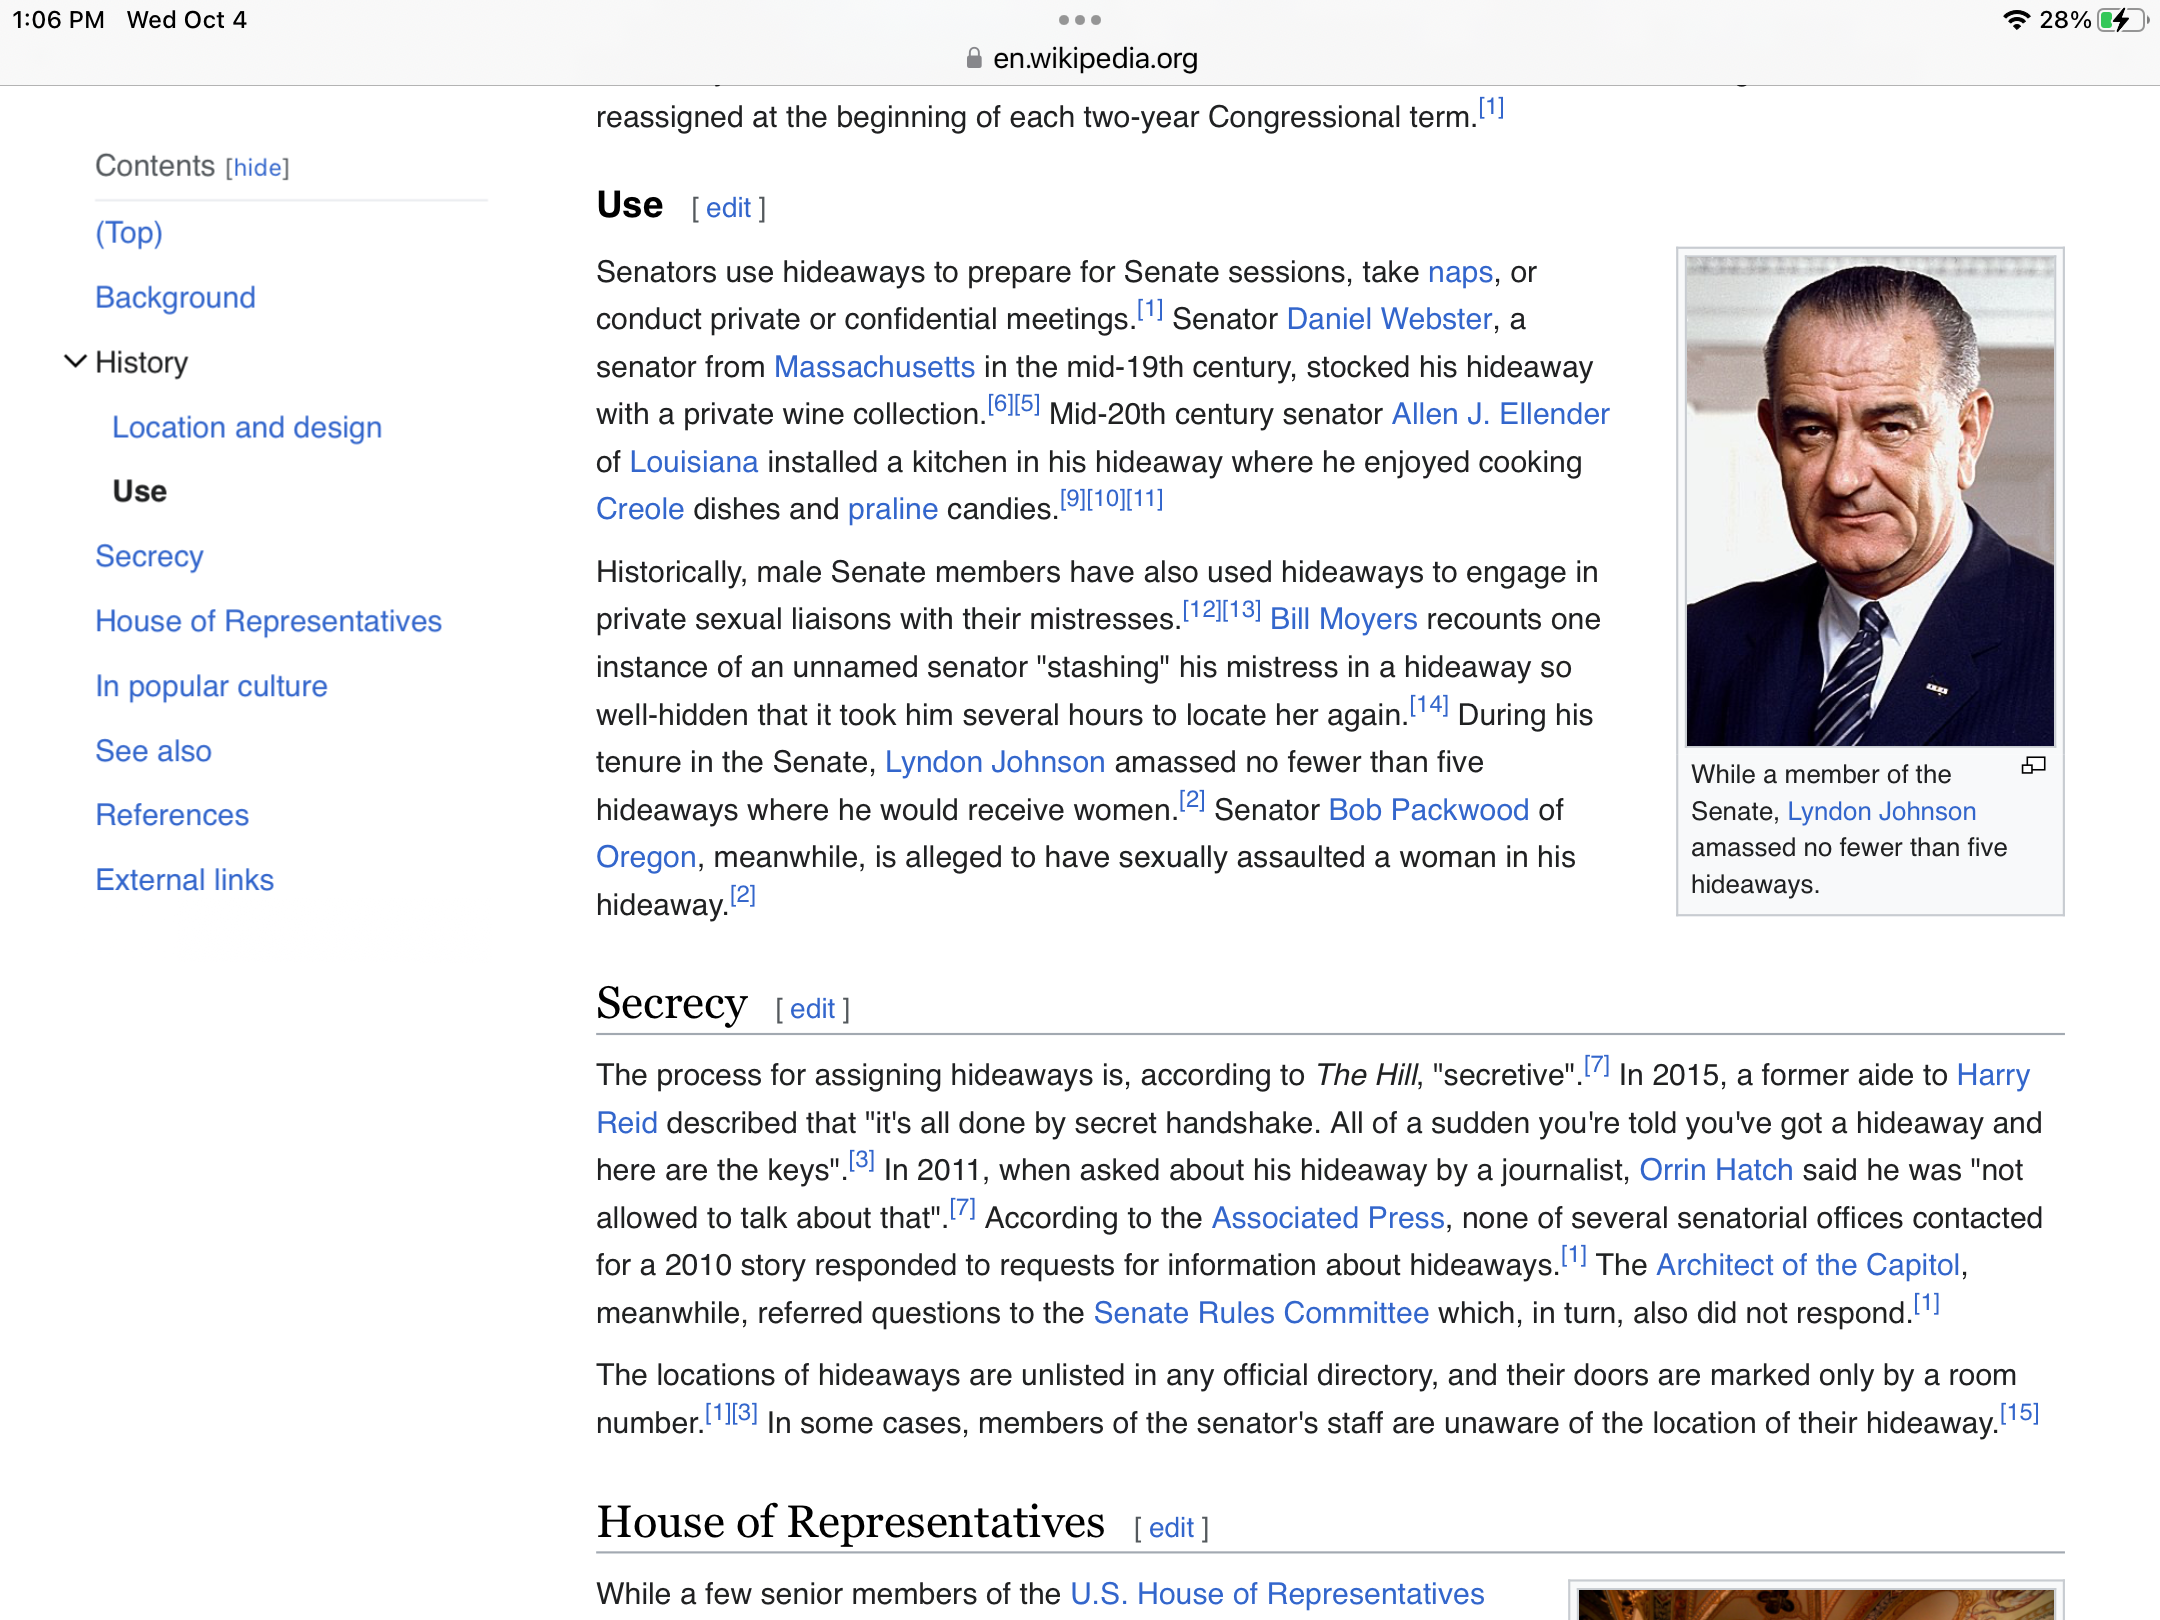Go to References in contents
2160x1620 pixels.
point(172,815)
